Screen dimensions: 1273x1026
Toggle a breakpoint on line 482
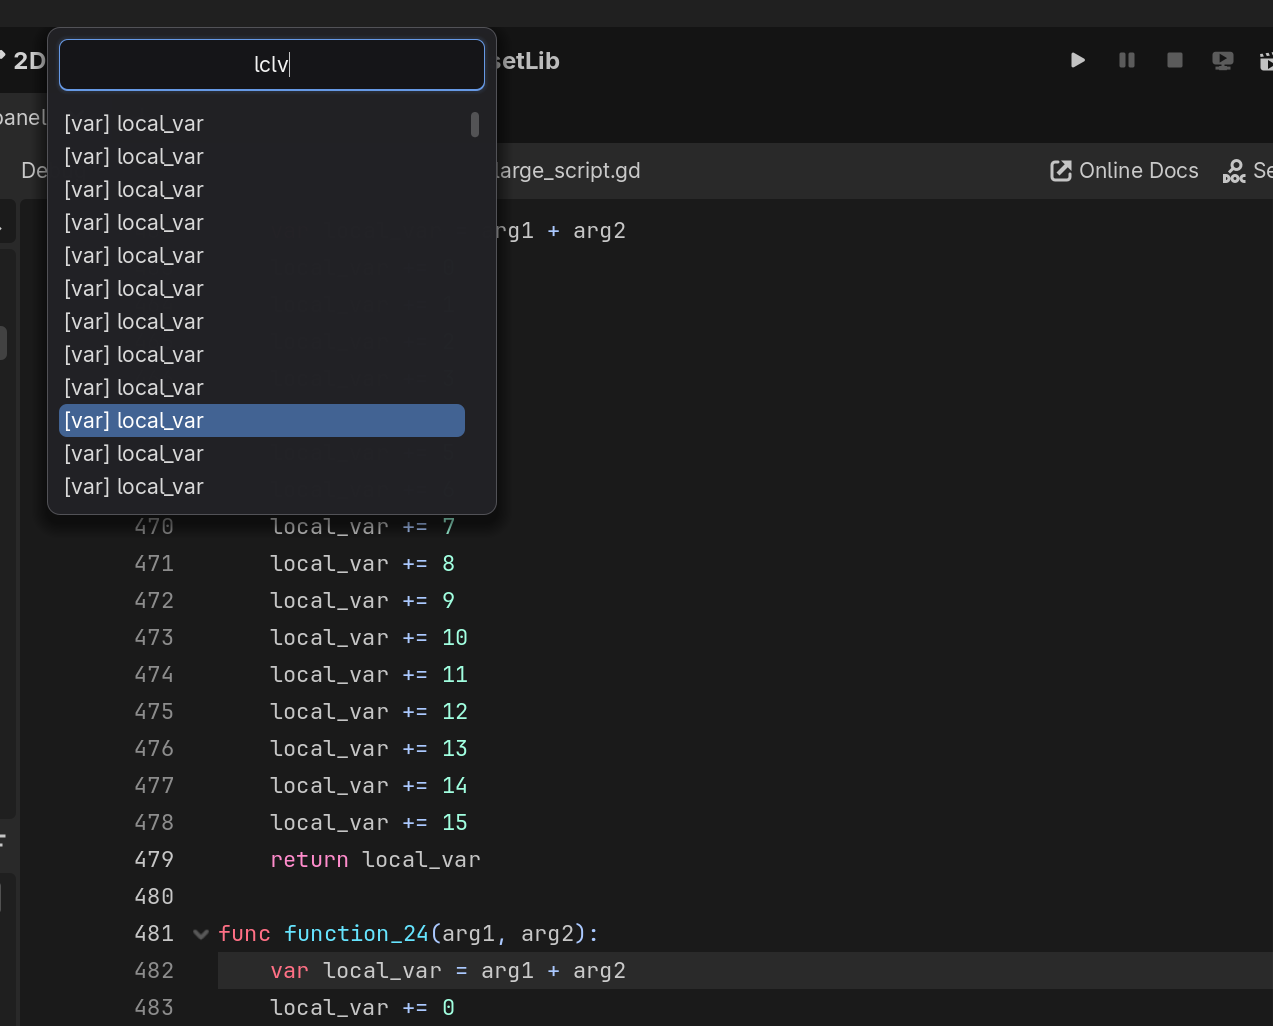coord(153,970)
